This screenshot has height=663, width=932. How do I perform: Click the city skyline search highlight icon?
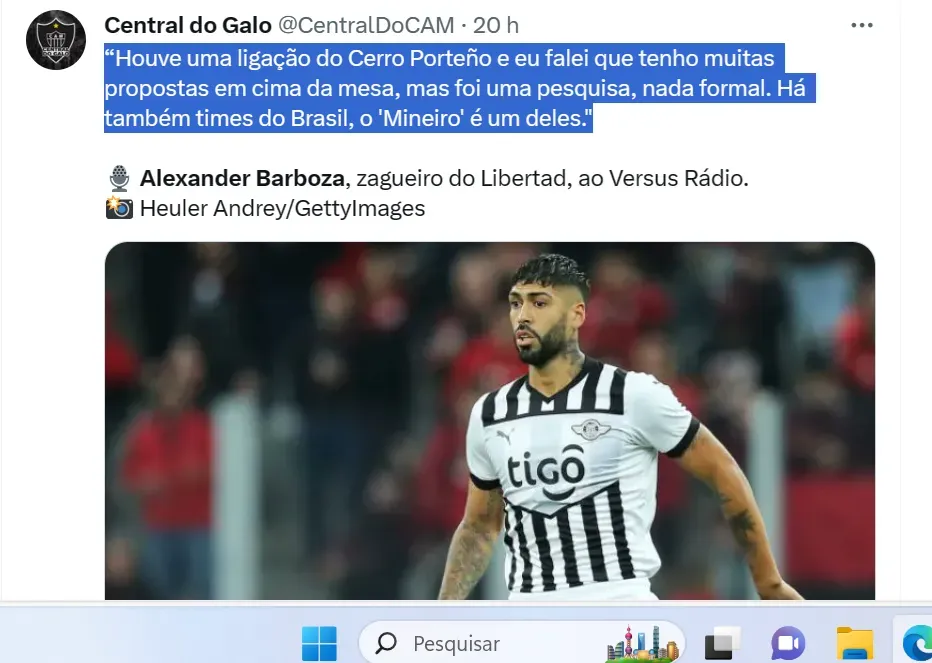point(643,643)
